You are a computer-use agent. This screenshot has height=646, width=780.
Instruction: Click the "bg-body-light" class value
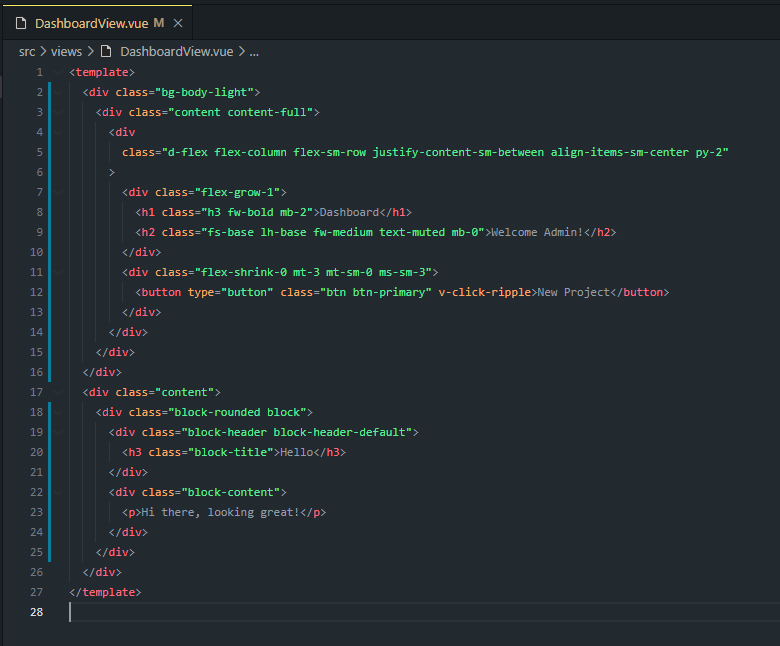tap(204, 92)
